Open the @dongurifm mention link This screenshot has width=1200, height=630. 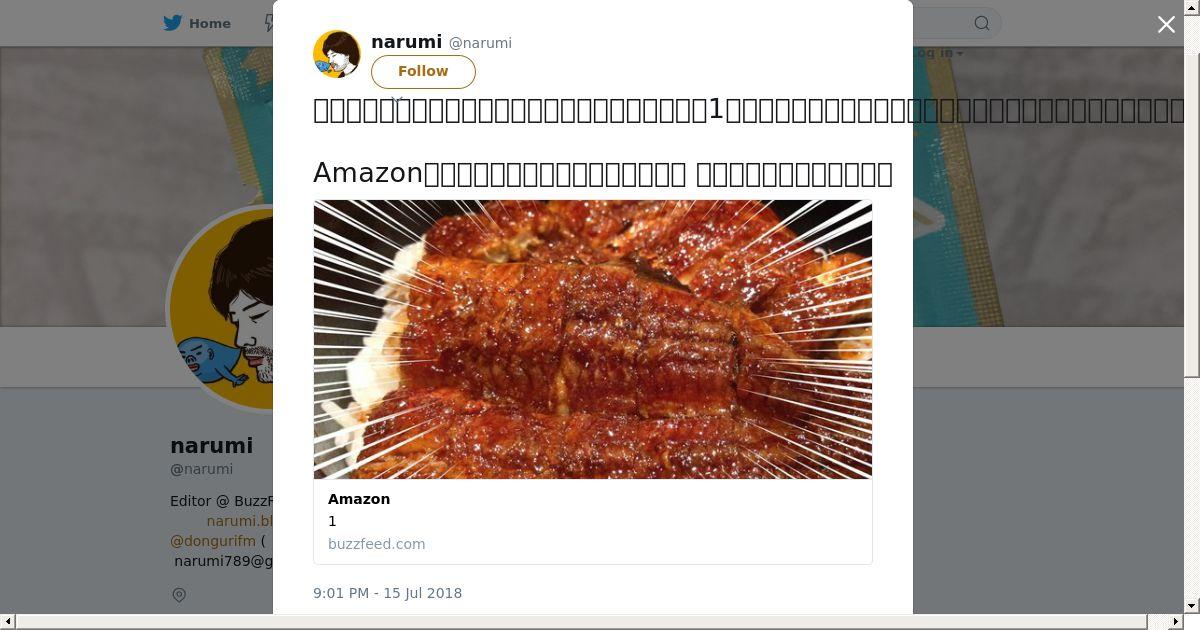[x=213, y=541]
